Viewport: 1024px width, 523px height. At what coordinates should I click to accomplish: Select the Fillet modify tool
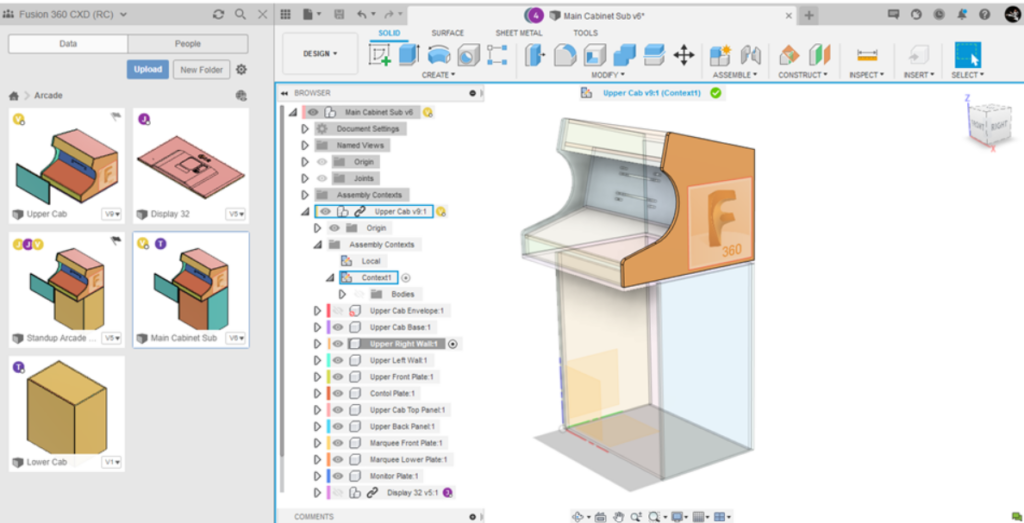point(564,55)
